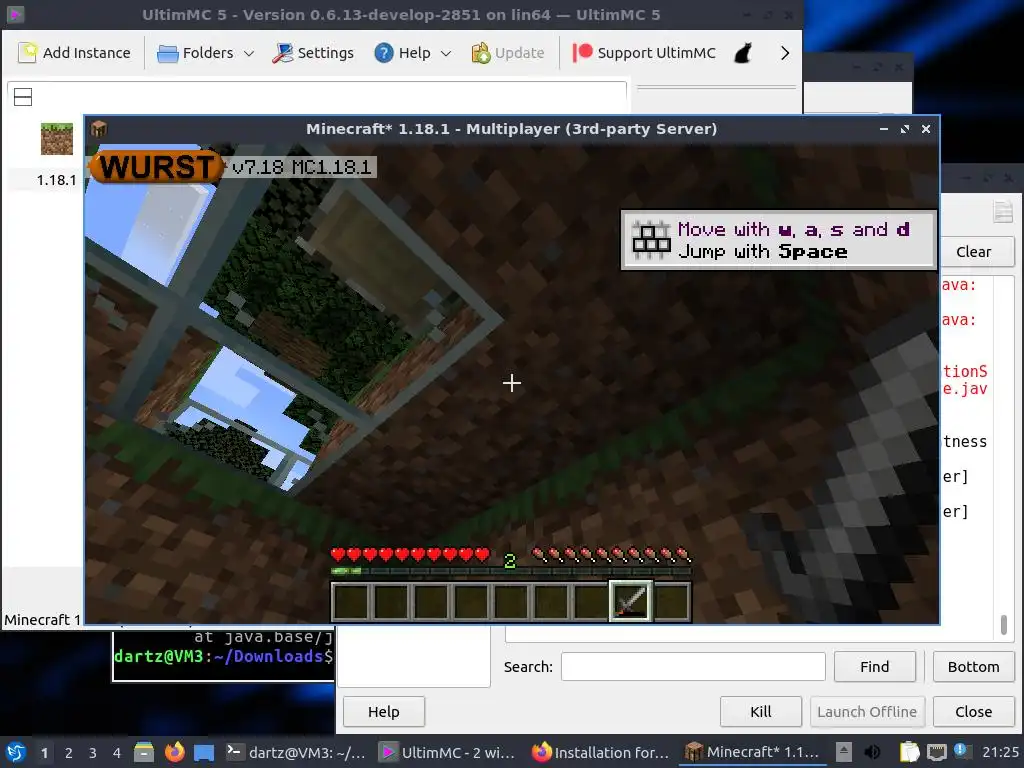The image size is (1024, 768).
Task: Click the Wurst logo in Minecraft
Action: [155, 167]
